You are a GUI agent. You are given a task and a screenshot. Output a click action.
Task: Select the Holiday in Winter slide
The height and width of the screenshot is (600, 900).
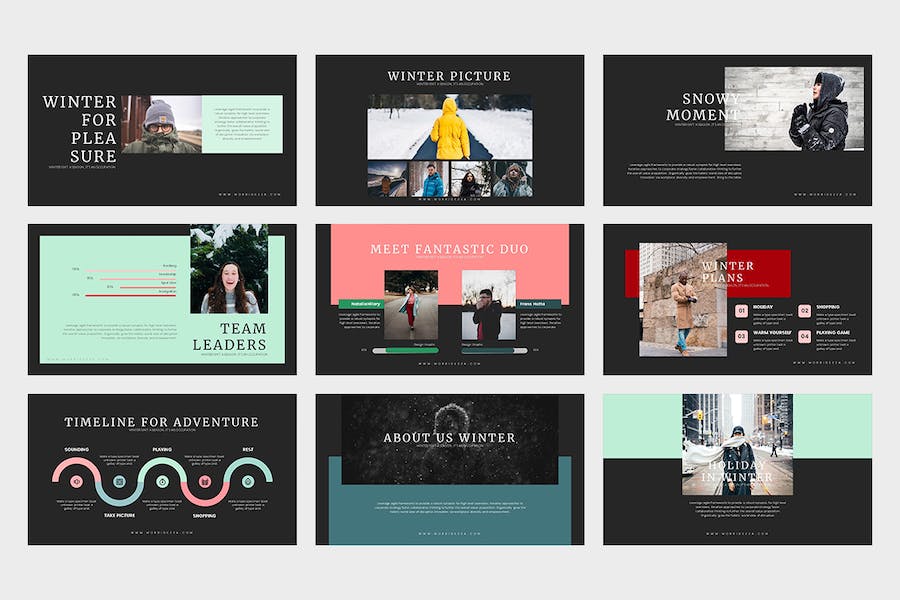738,469
